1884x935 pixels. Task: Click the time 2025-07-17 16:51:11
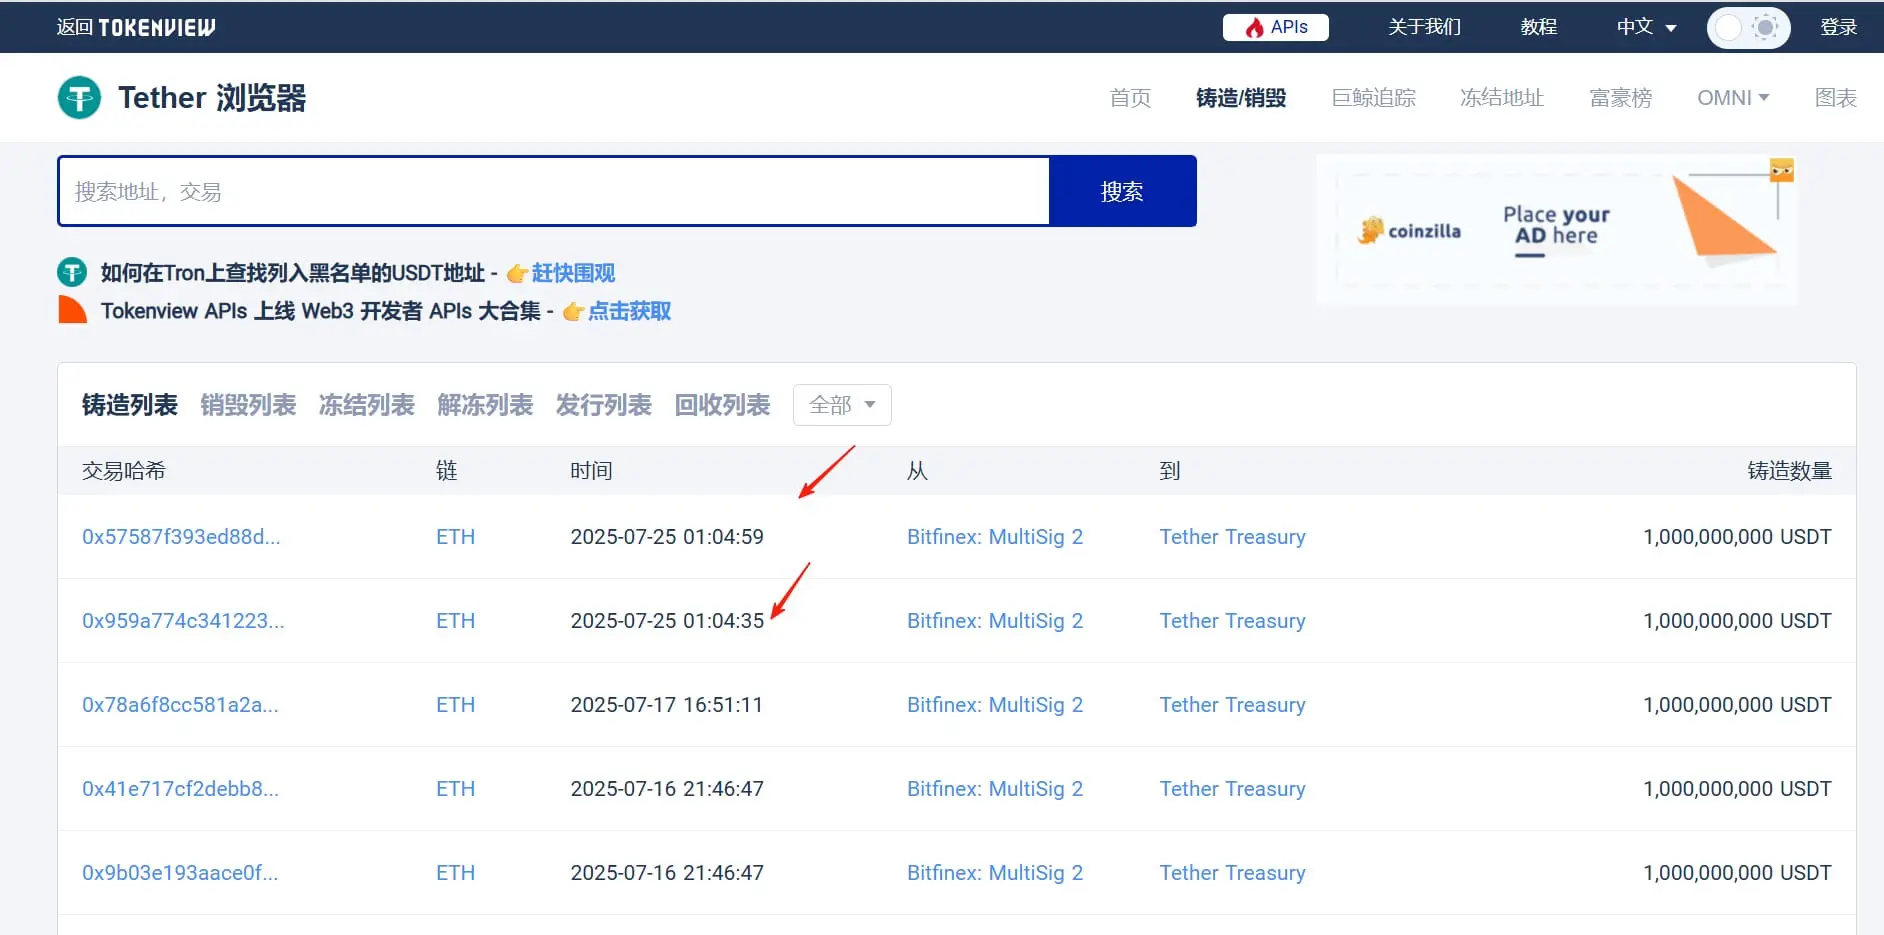667,705
